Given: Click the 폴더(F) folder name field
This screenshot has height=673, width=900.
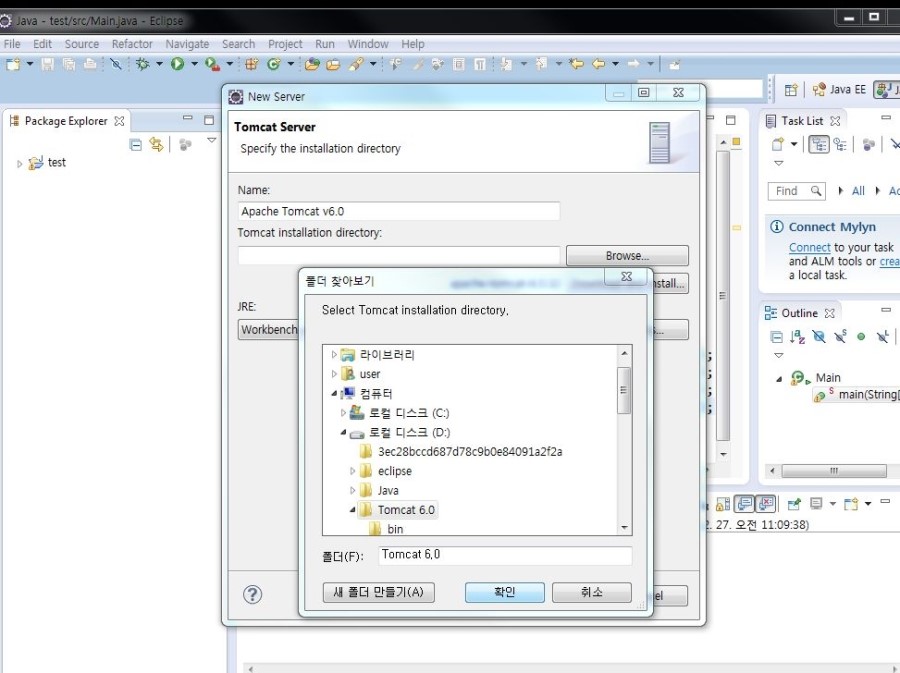Looking at the screenshot, I should coord(505,555).
